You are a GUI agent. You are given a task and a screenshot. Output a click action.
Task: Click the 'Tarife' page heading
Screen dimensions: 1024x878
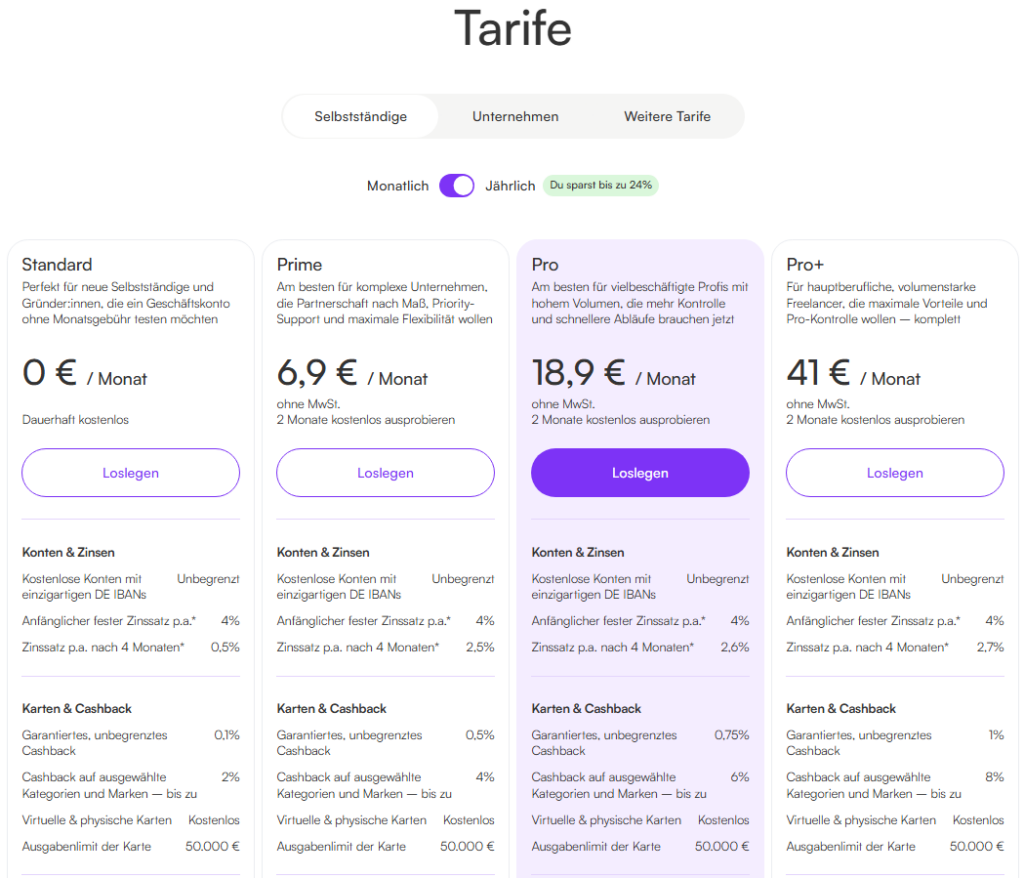point(512,30)
